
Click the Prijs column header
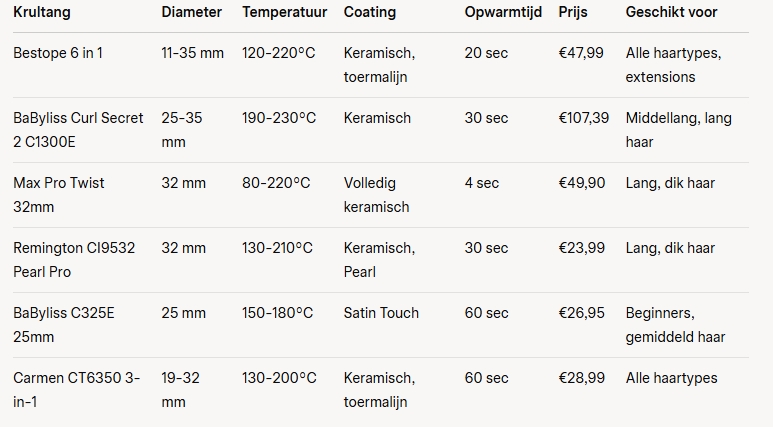pos(573,12)
